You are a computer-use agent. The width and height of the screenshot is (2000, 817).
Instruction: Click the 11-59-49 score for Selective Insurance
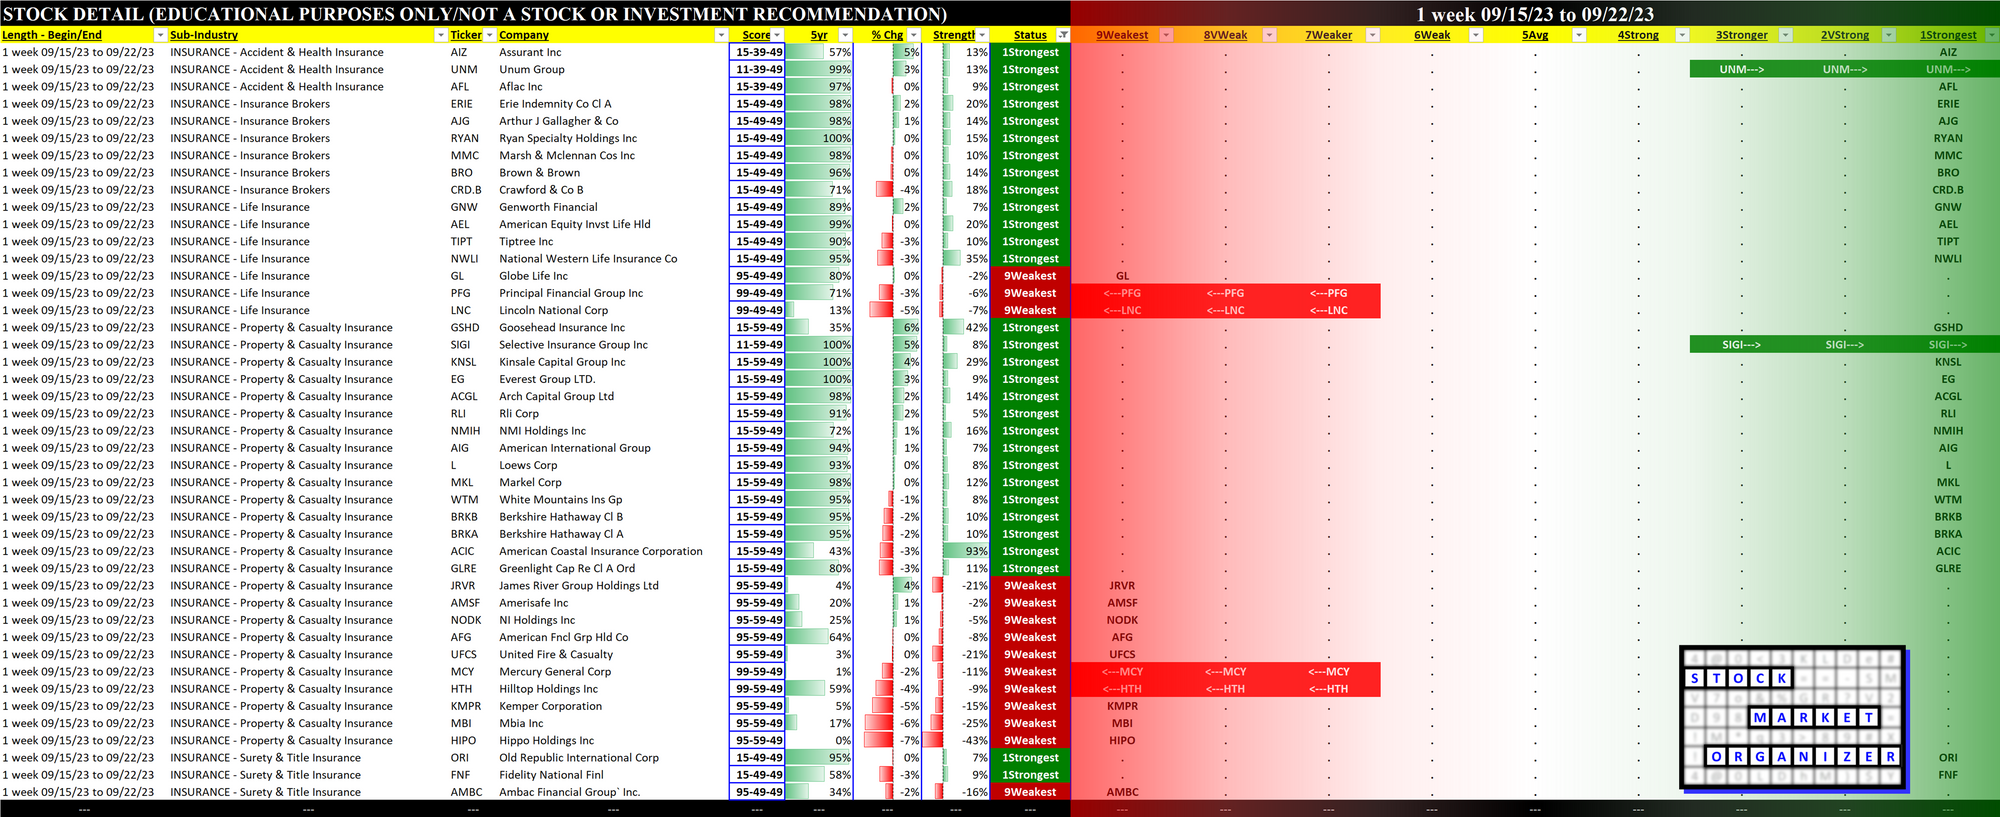[758, 345]
